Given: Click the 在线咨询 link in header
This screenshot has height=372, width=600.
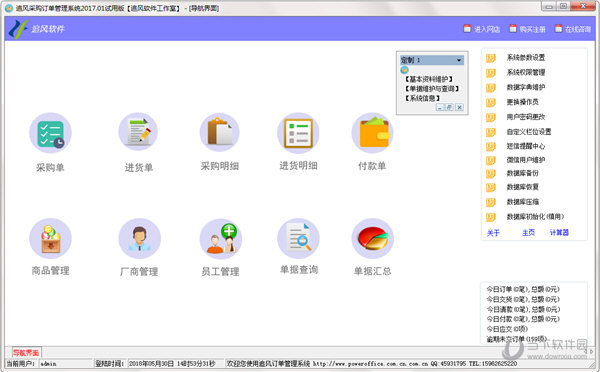Looking at the screenshot, I should [573, 29].
